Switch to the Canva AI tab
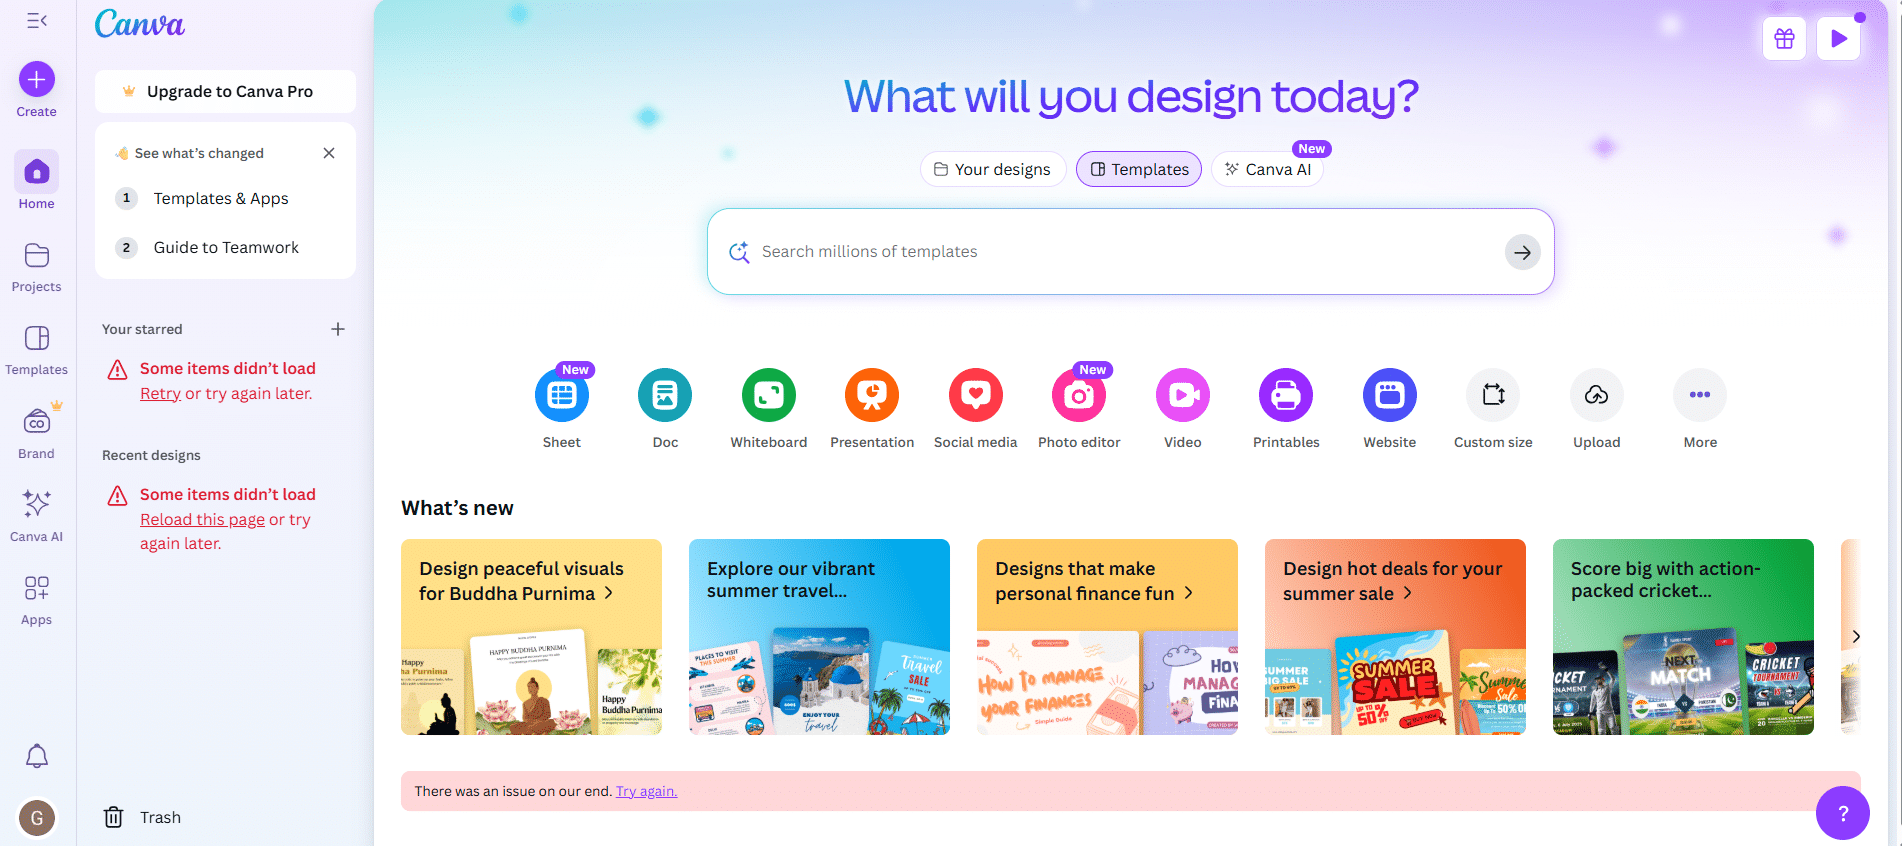This screenshot has height=846, width=1902. click(1268, 169)
